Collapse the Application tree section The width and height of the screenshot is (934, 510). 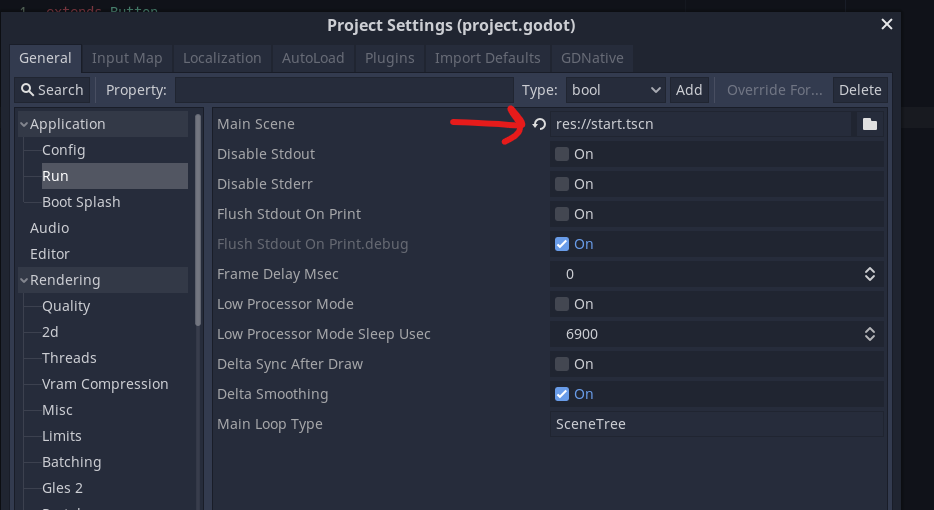(24, 124)
